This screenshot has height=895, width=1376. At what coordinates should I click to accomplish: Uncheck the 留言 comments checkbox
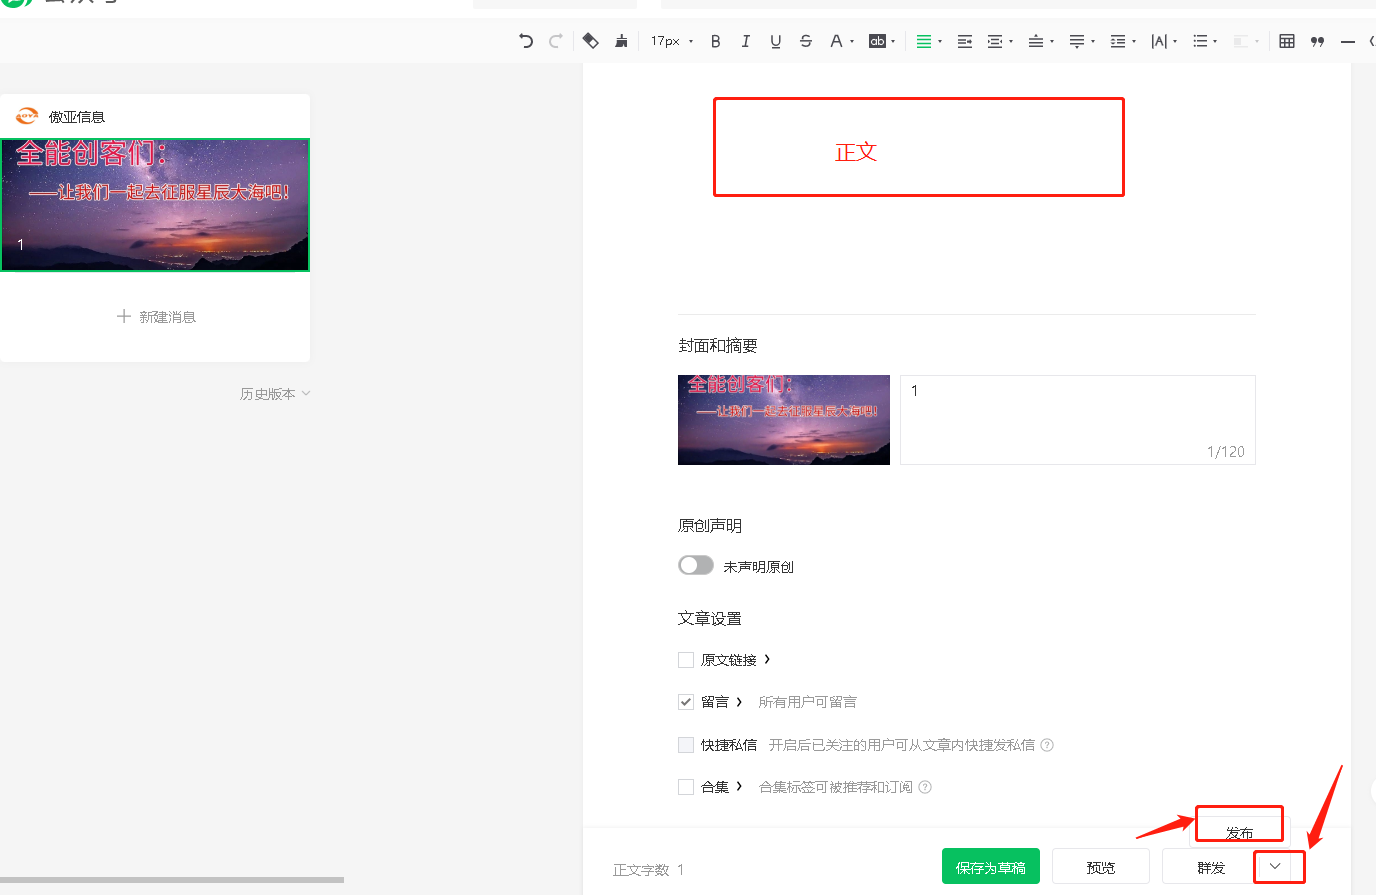pyautogui.click(x=686, y=702)
